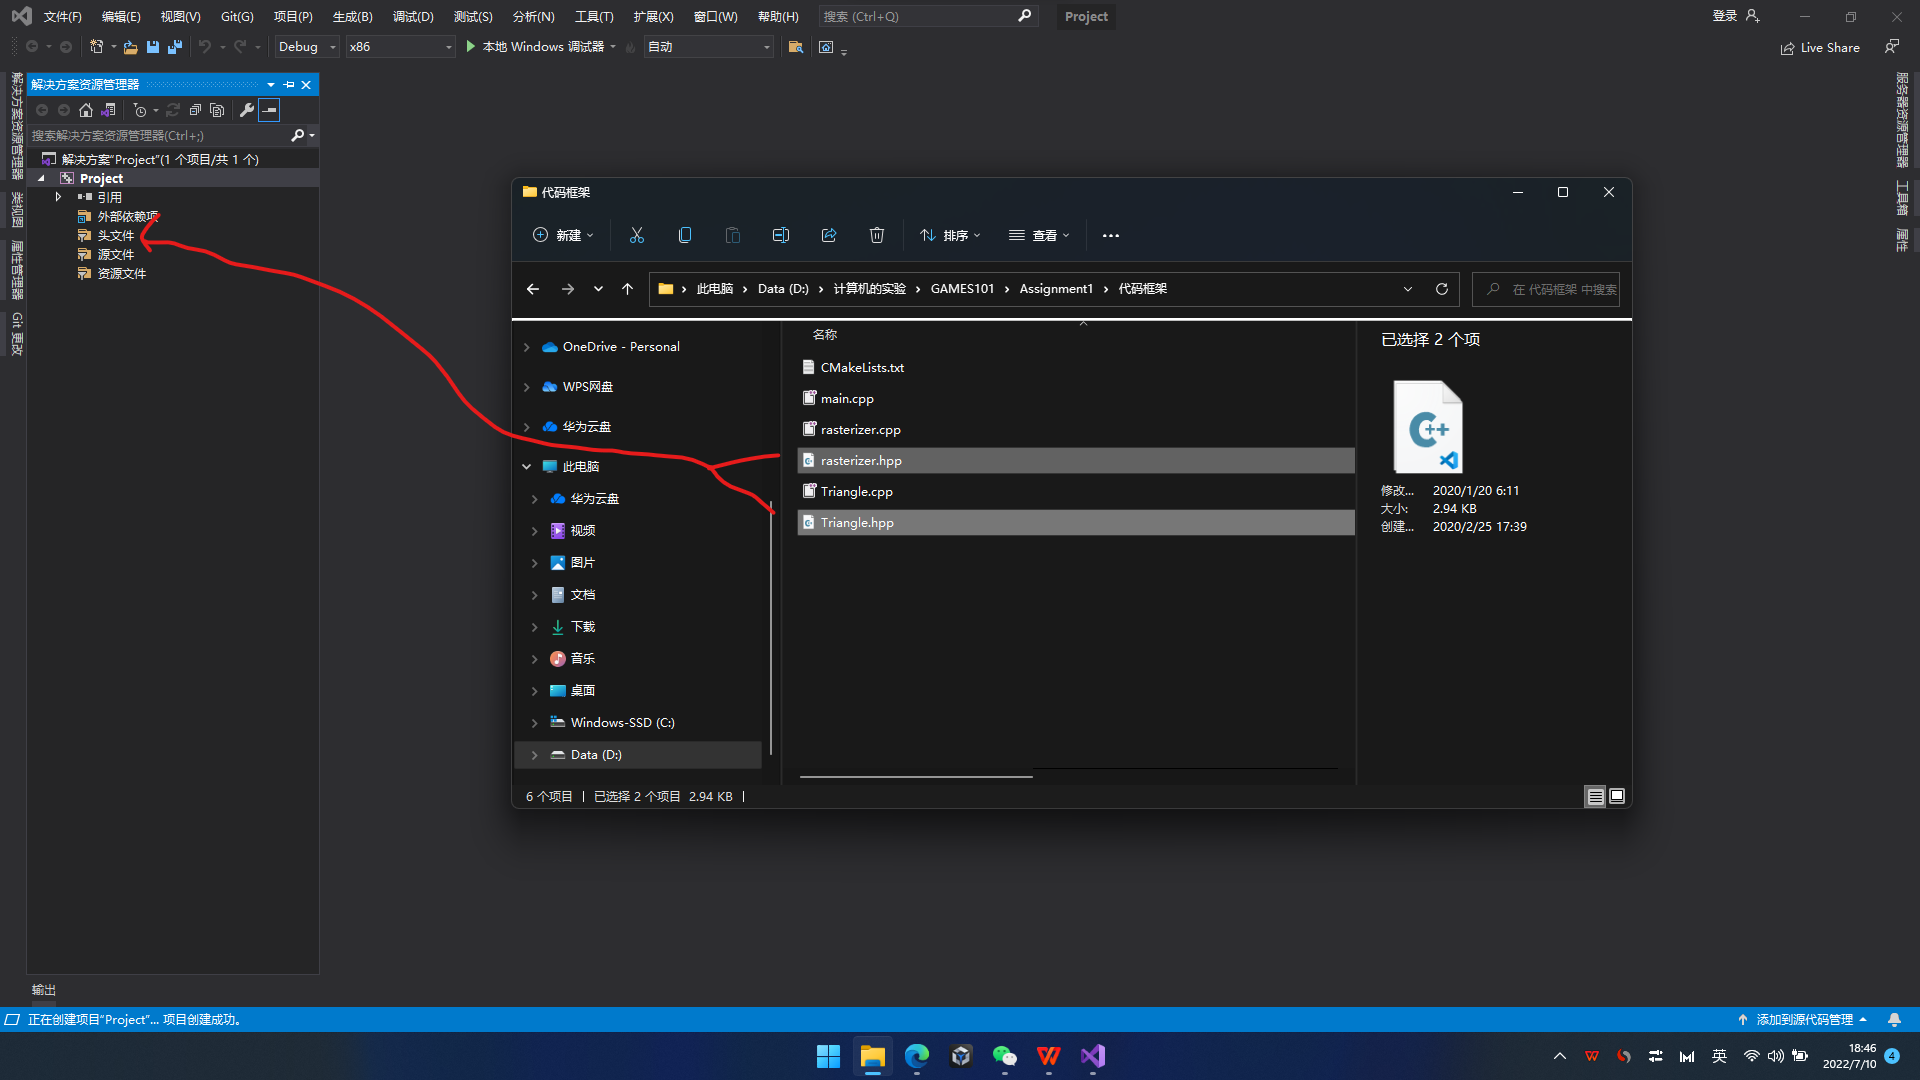
Task: Click the delete trash icon in File Explorer
Action: (877, 235)
